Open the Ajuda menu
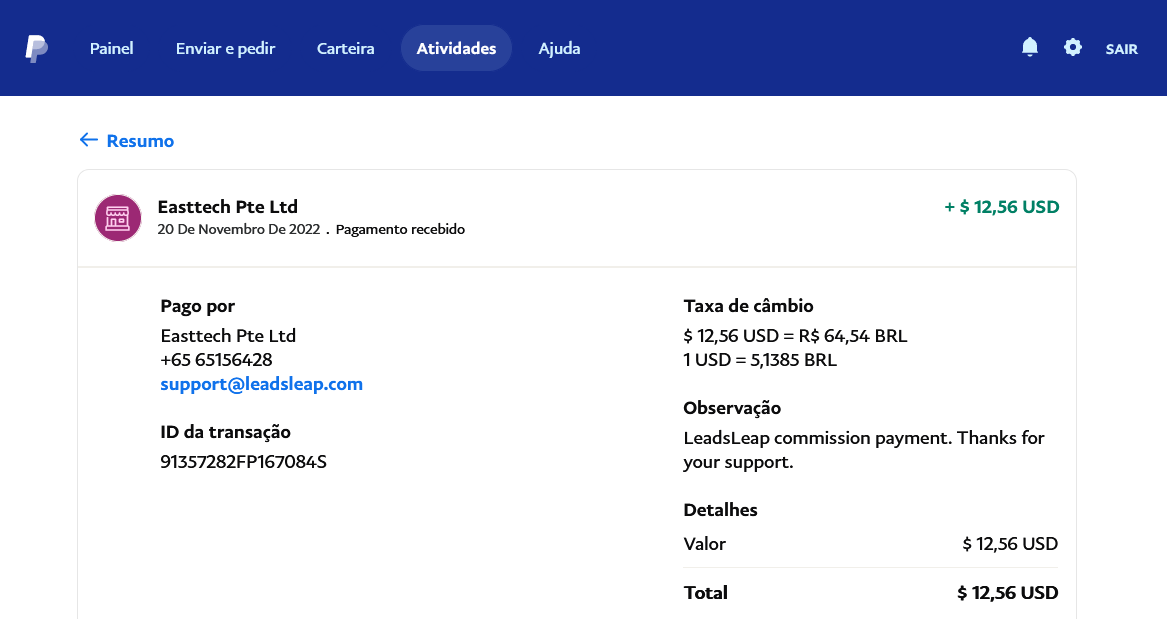The width and height of the screenshot is (1167, 619). tap(559, 48)
